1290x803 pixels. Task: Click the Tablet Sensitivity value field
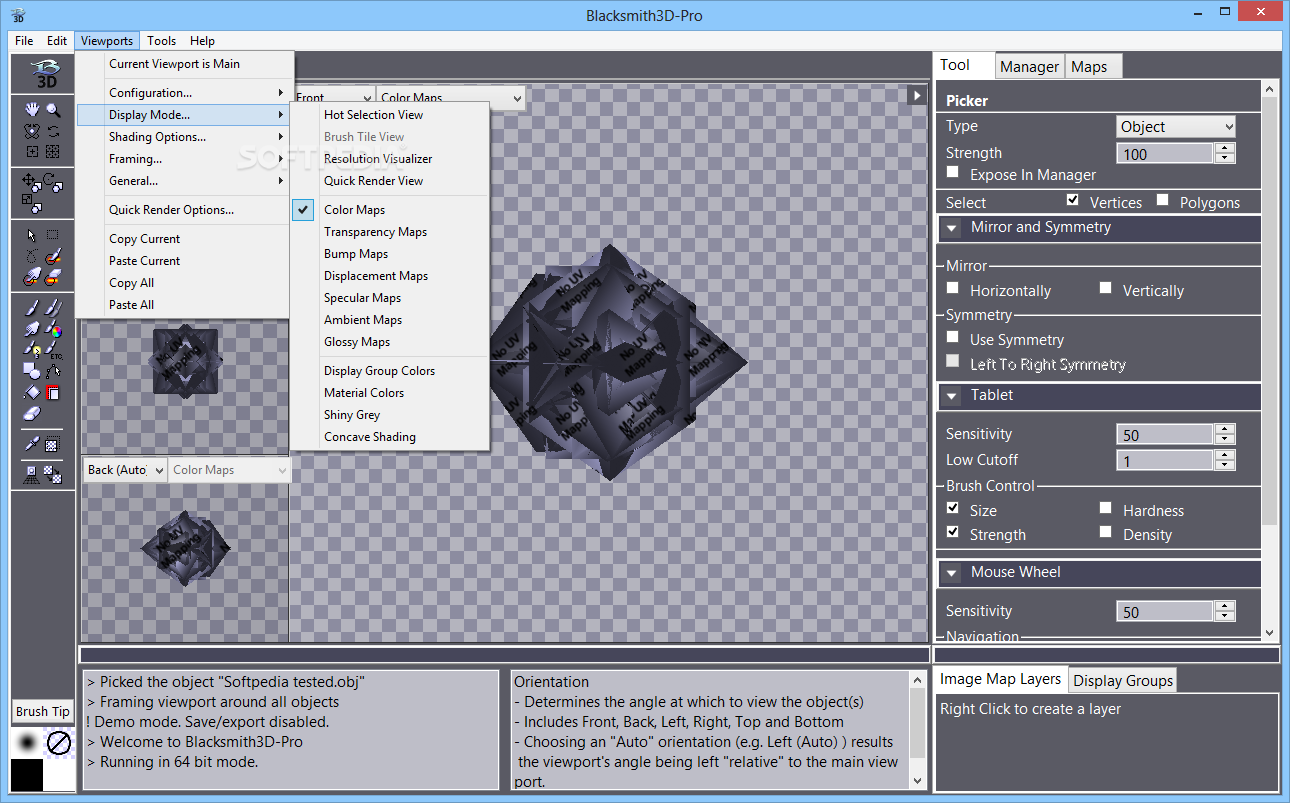[x=1165, y=435]
